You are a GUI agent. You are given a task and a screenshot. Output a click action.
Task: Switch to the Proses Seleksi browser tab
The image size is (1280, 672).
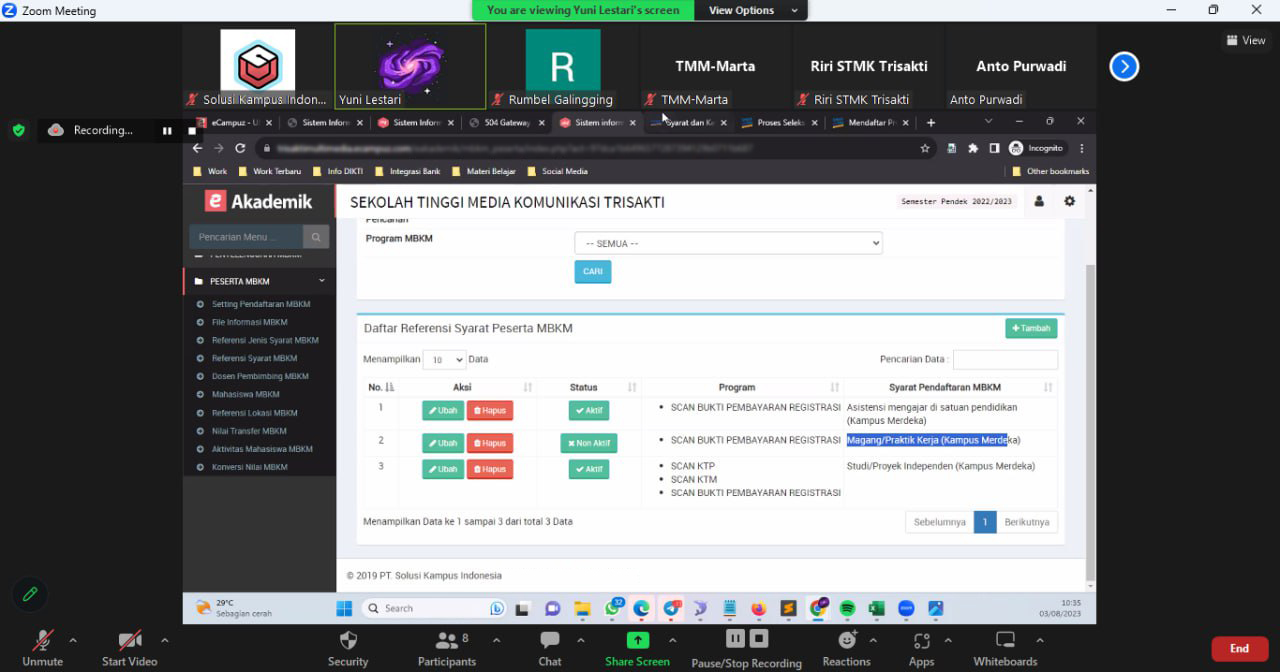pos(780,123)
